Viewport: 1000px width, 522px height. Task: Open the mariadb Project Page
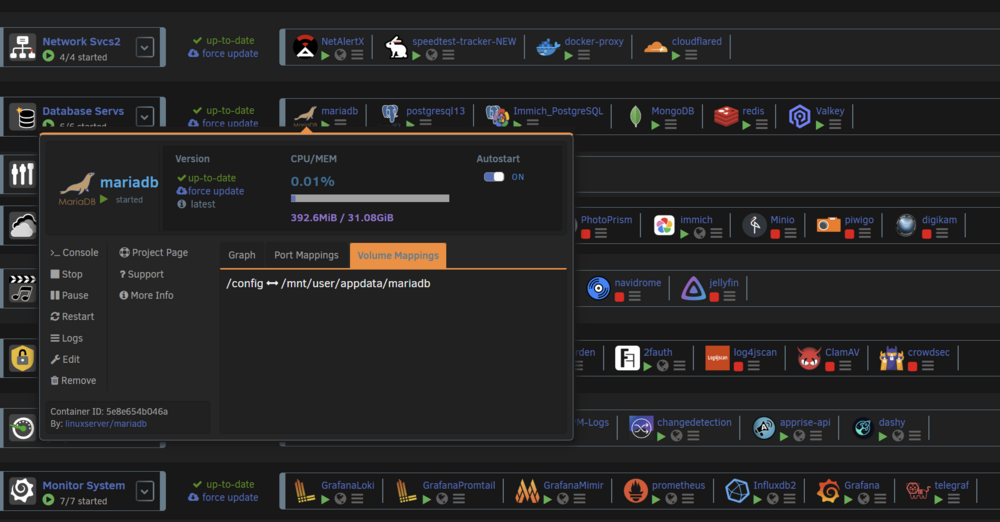(x=154, y=253)
